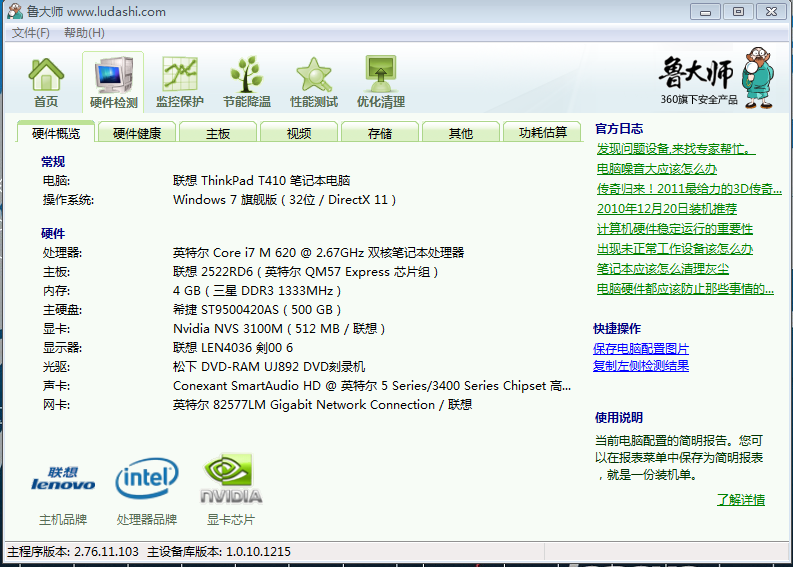Viewport: 793px width, 567px height.
Task: Open the 首页 home icon
Action: [46, 82]
